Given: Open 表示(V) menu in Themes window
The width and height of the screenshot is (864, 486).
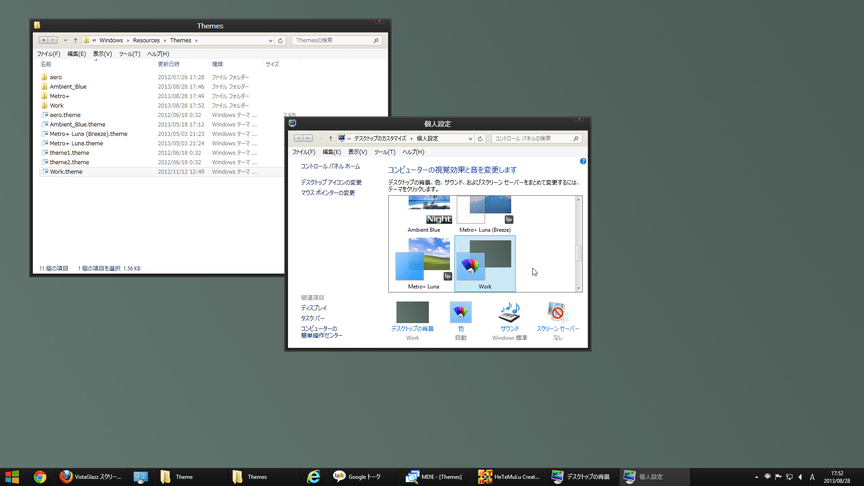Looking at the screenshot, I should tap(102, 54).
